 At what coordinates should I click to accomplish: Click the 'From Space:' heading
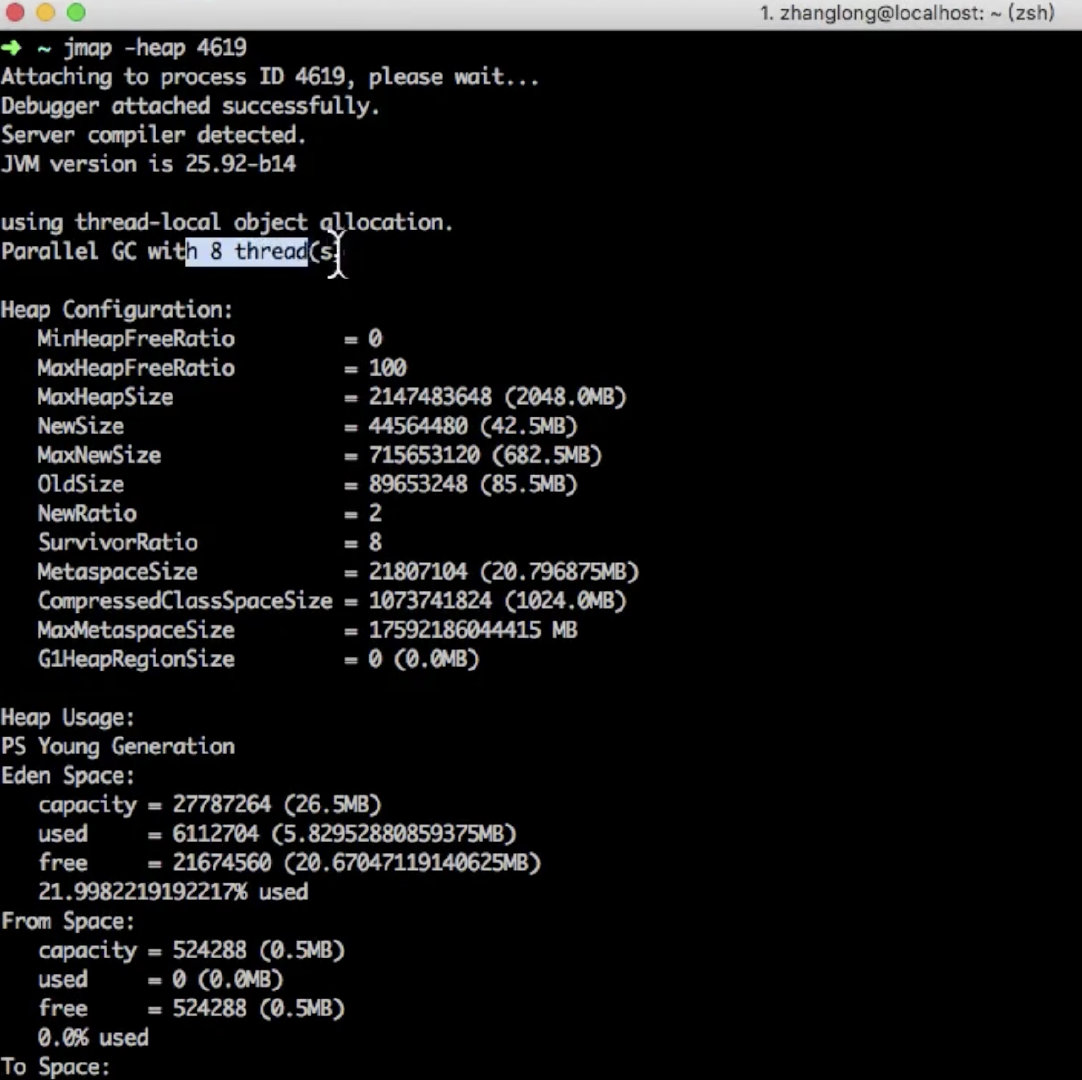pos(68,921)
